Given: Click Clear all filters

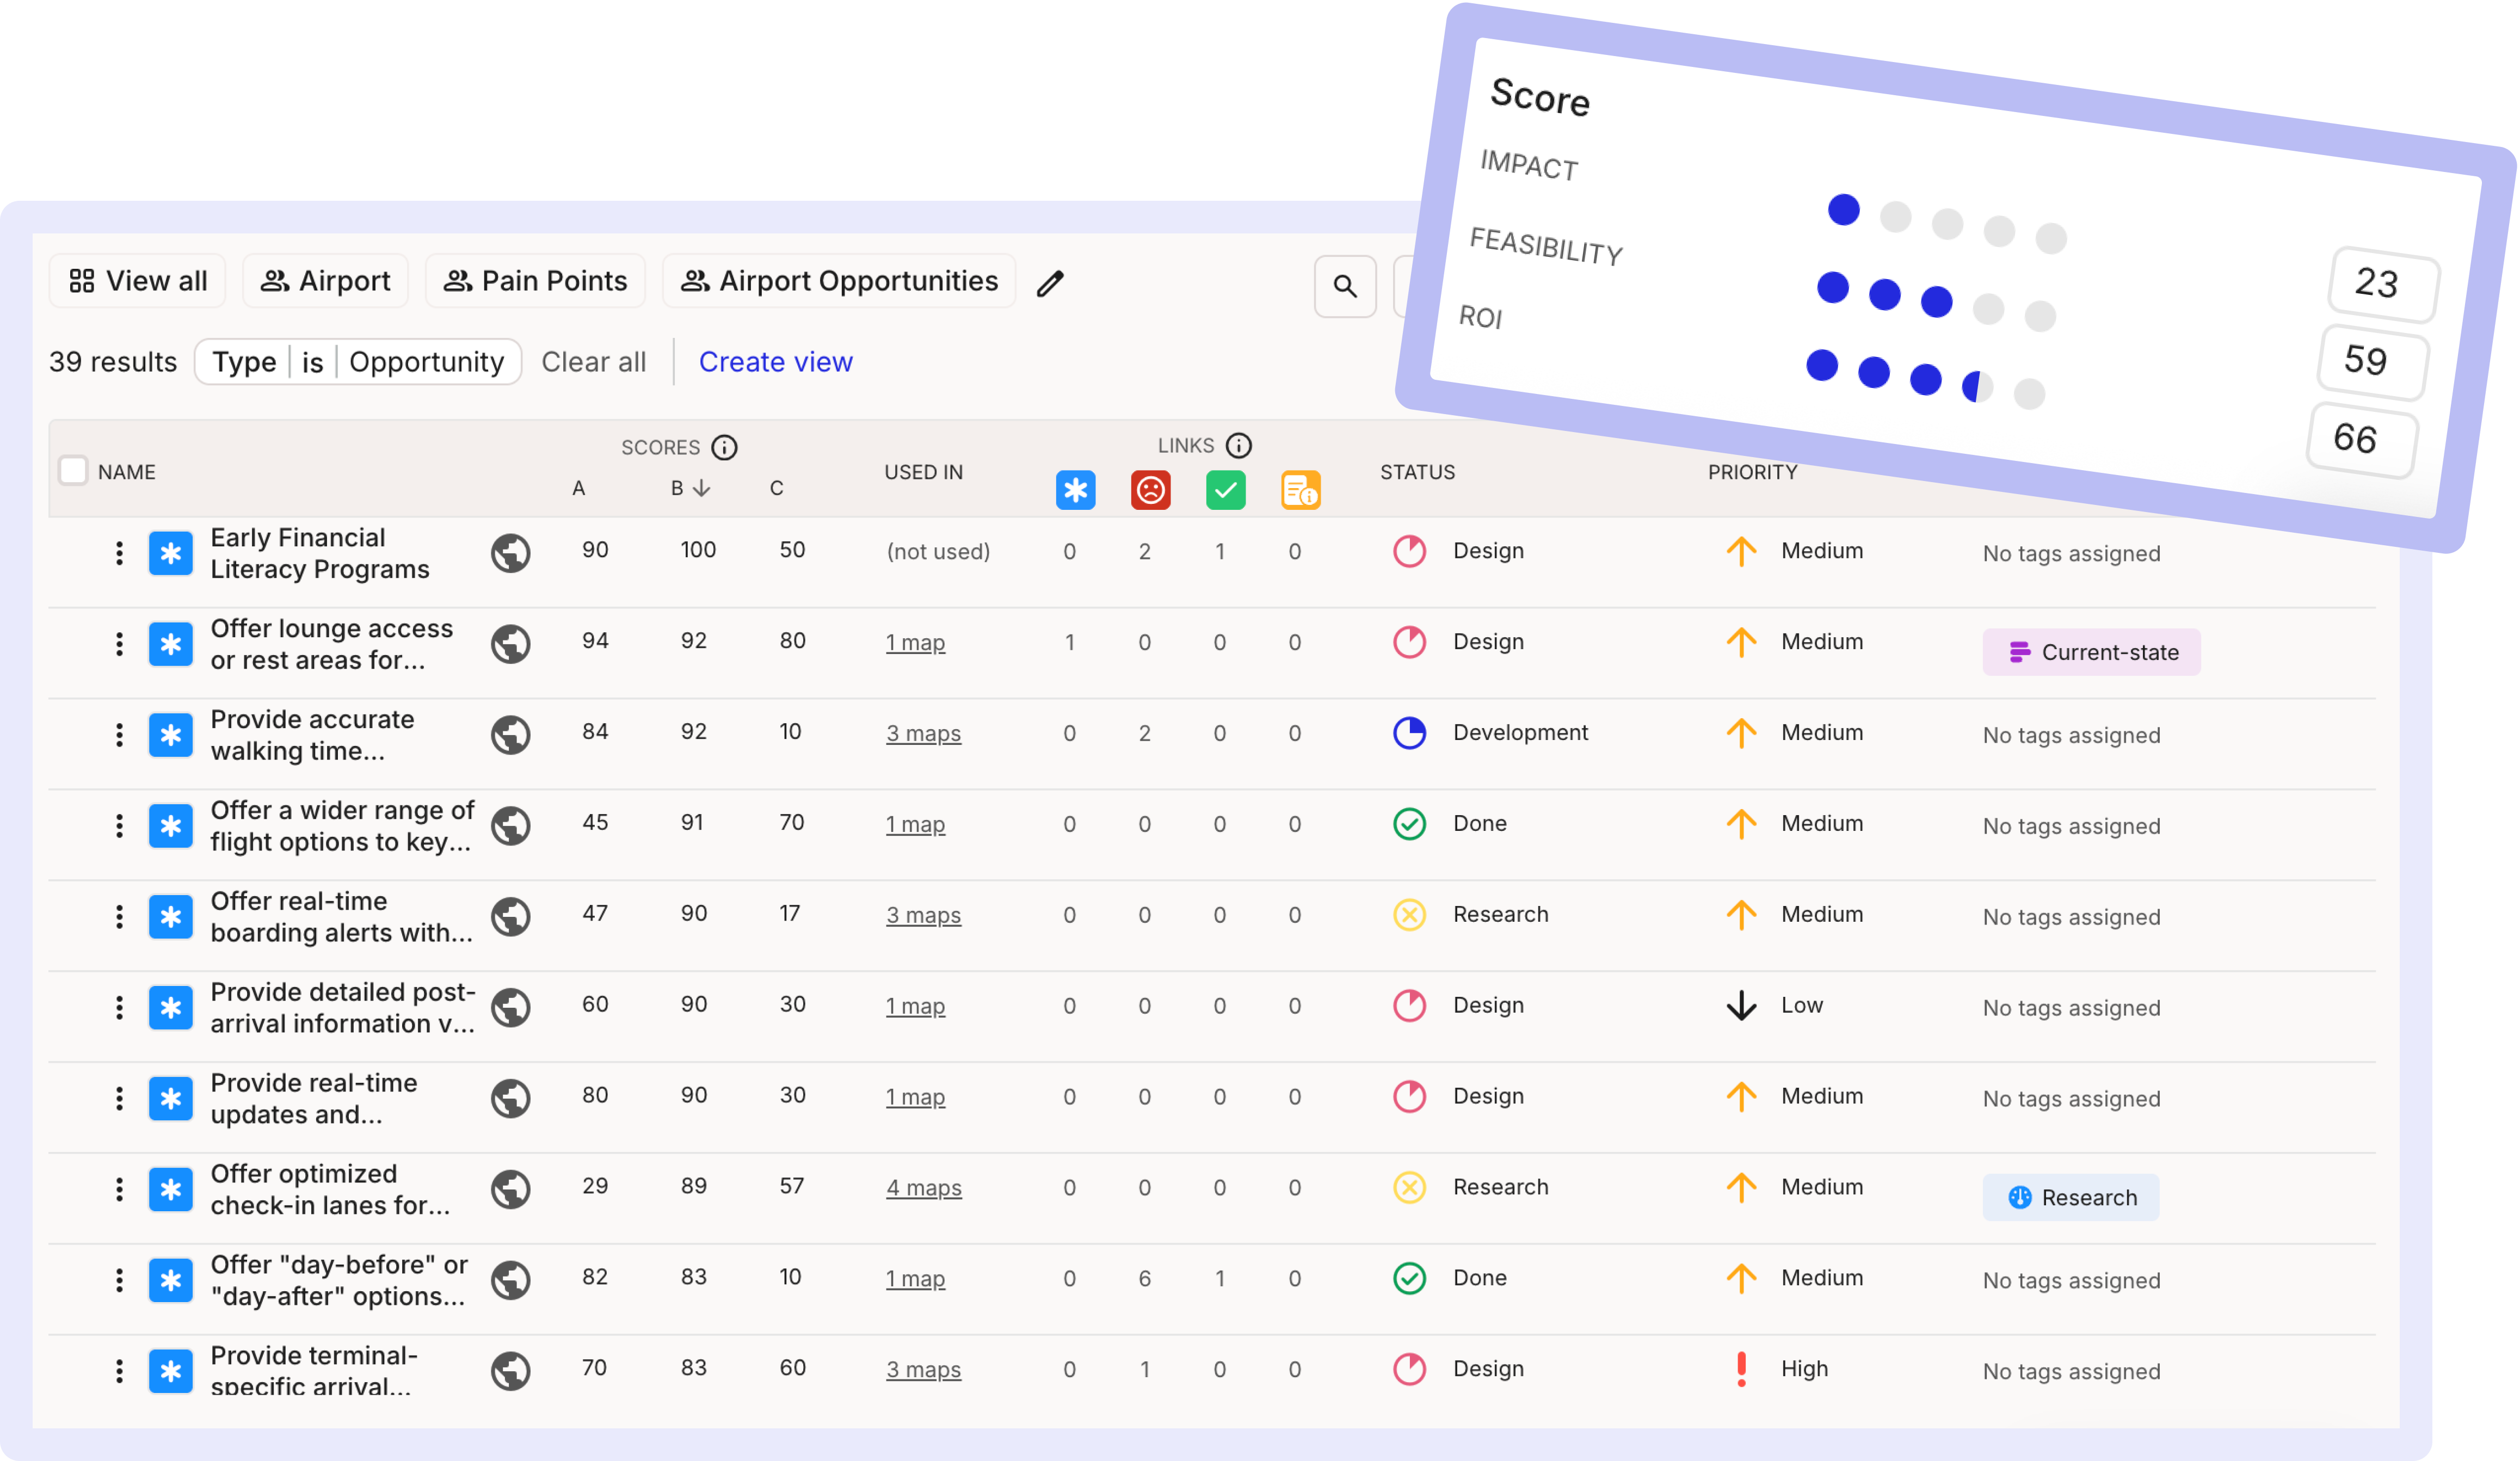Looking at the screenshot, I should coord(593,362).
